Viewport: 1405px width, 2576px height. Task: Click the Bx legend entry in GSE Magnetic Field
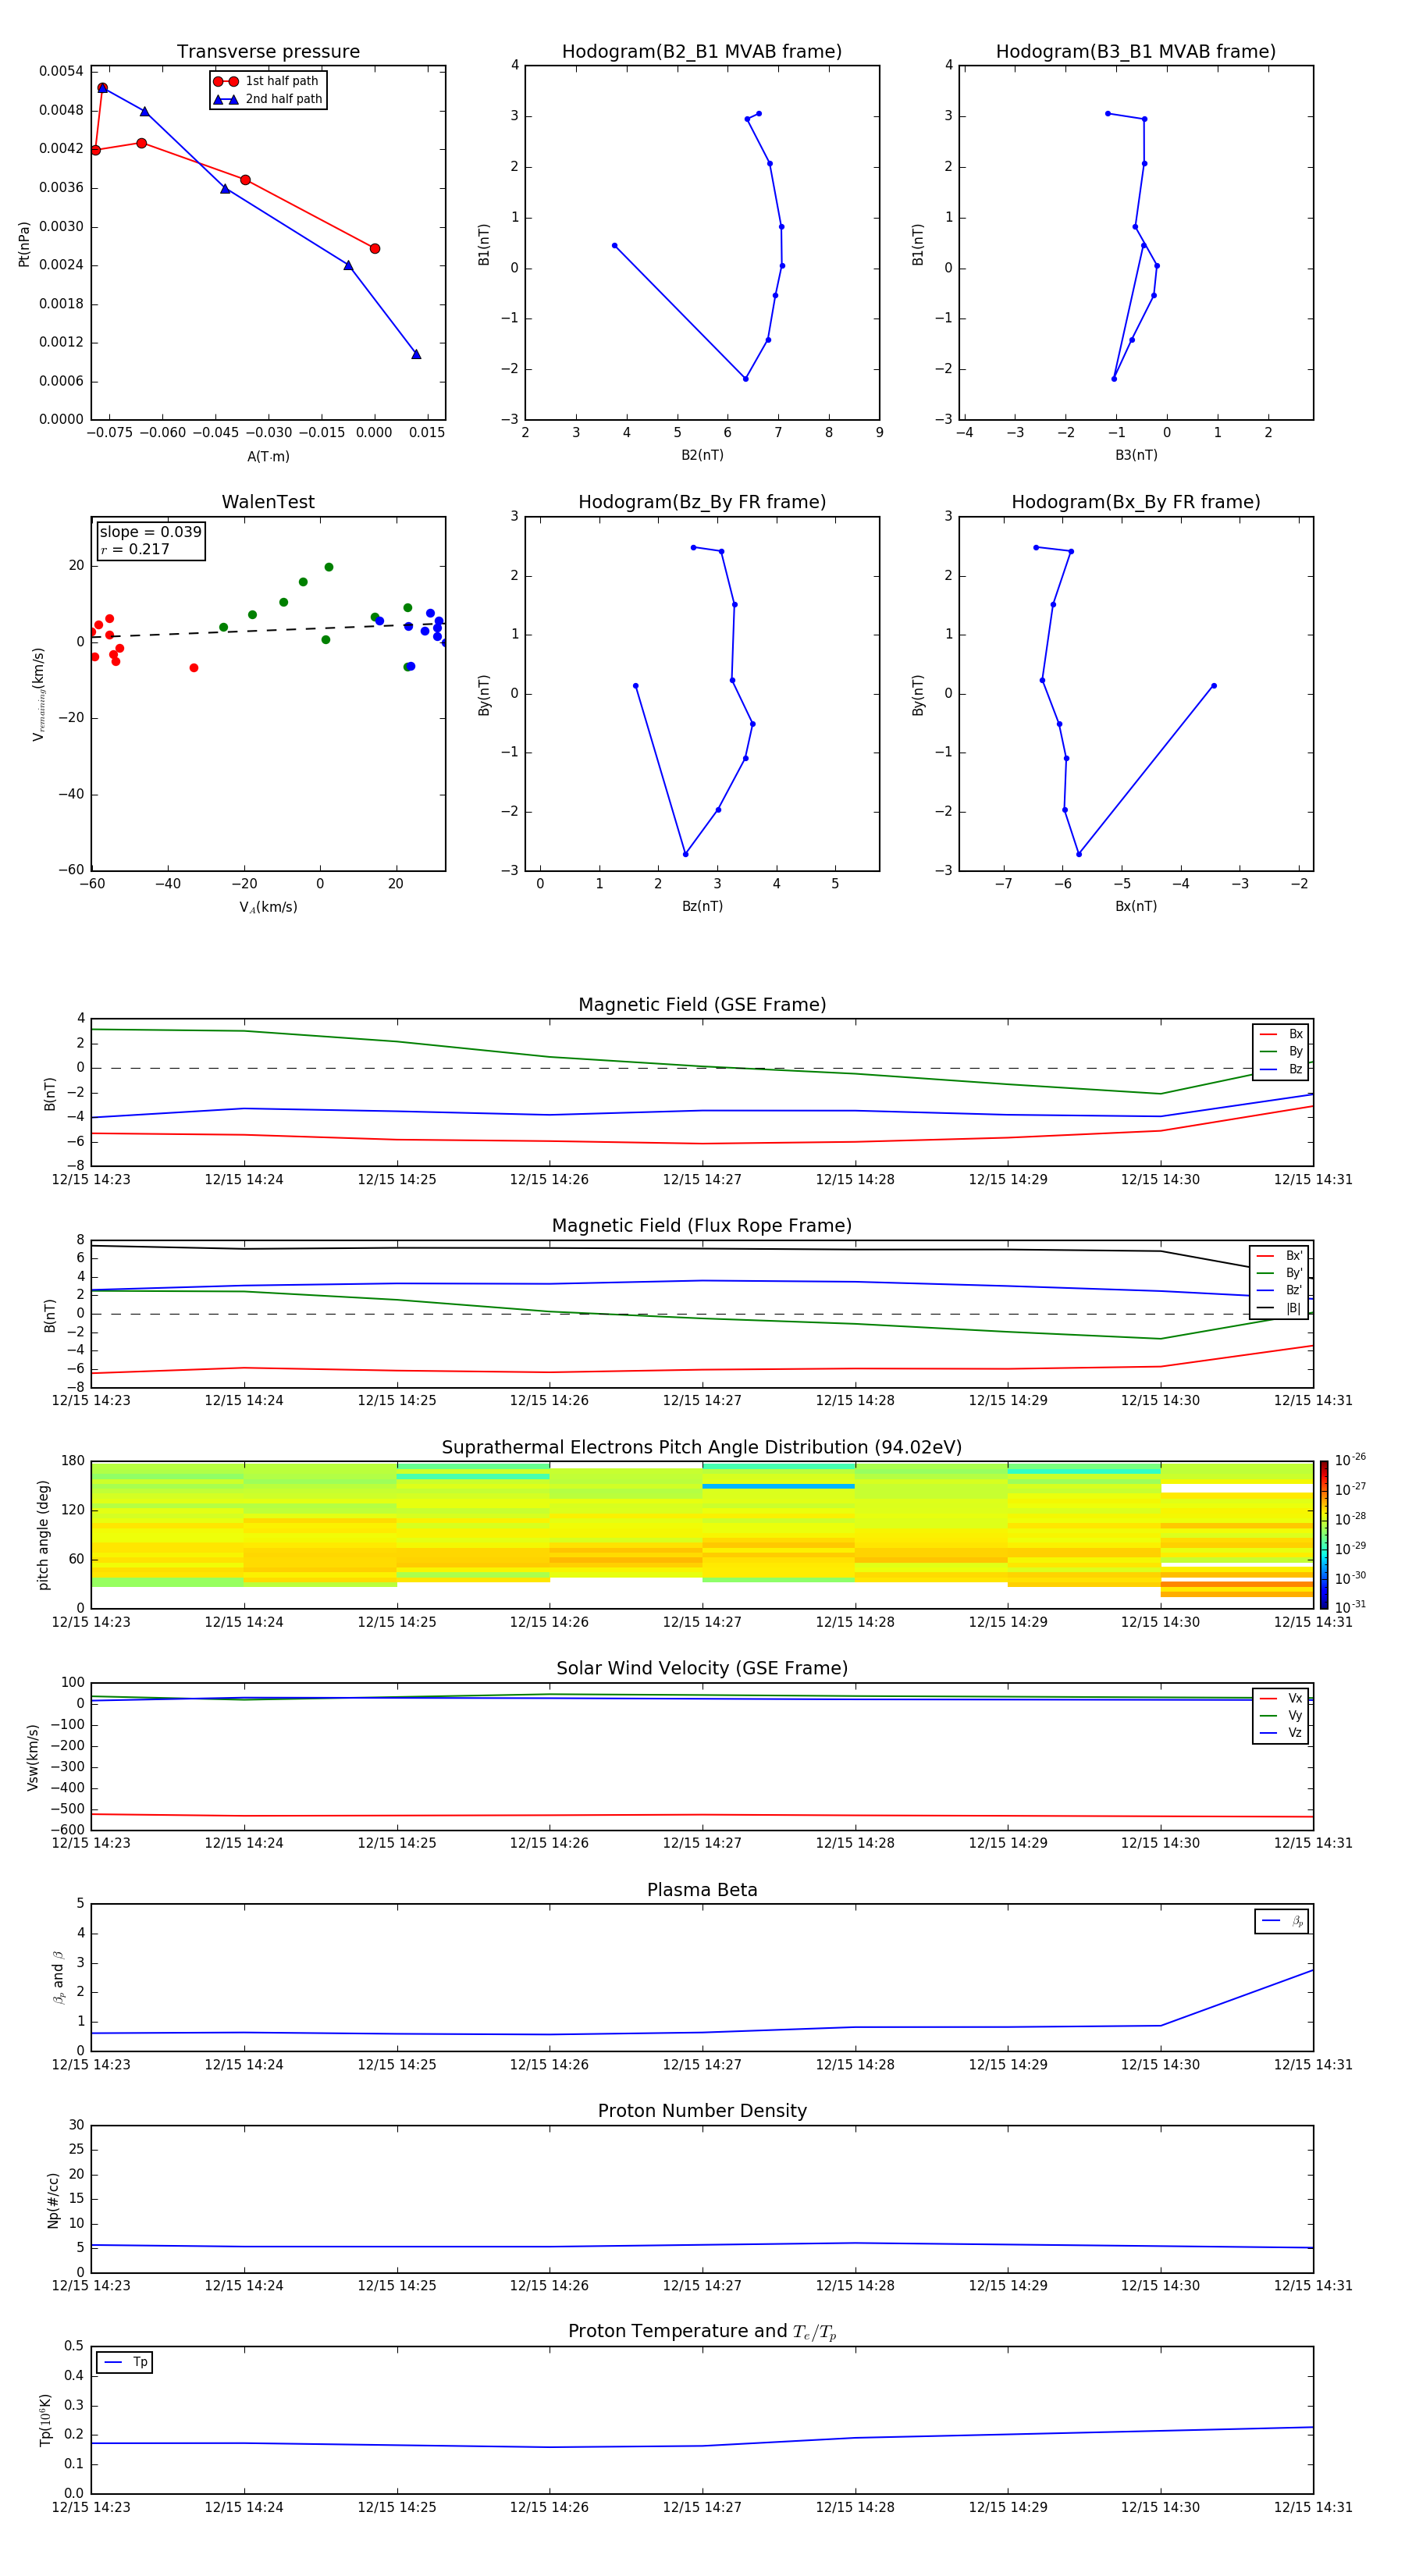(x=1281, y=1034)
